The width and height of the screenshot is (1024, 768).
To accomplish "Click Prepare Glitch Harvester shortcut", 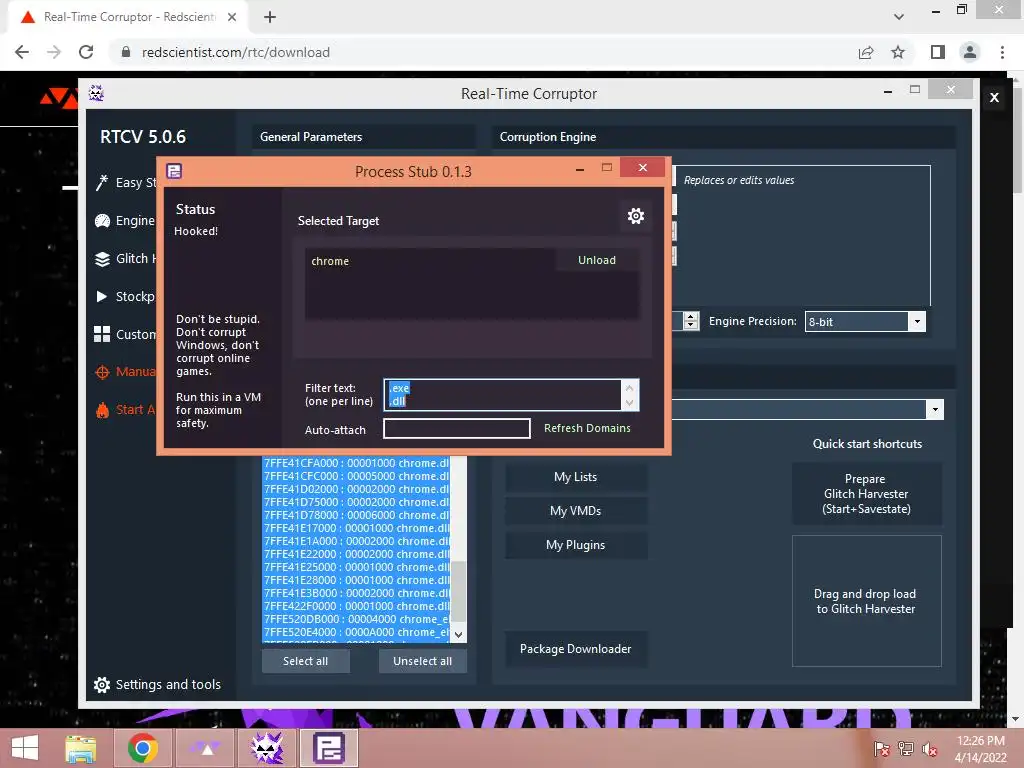I will [866, 494].
